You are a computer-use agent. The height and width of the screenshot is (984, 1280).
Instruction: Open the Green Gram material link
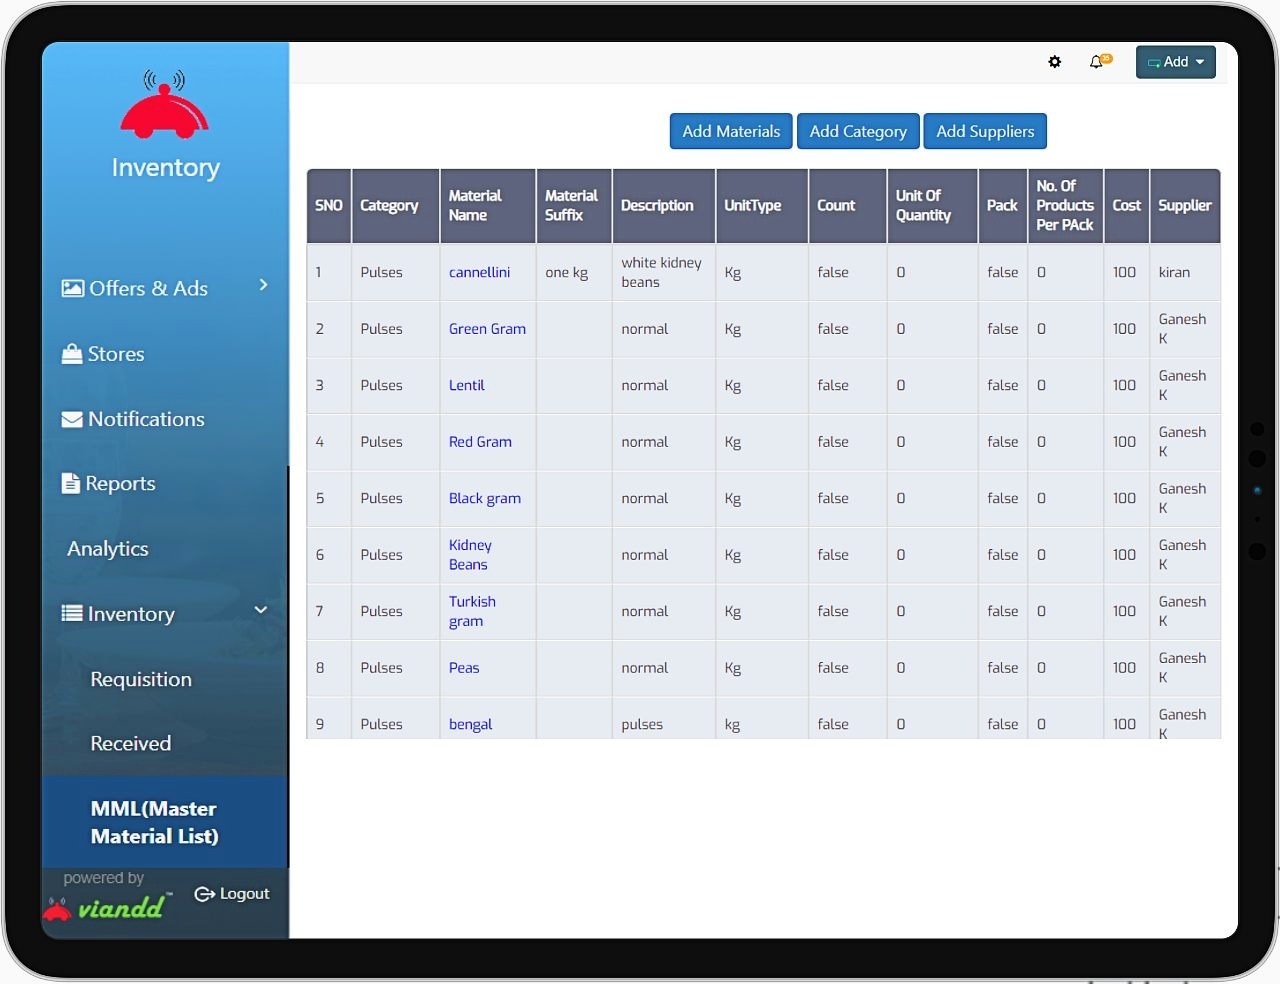point(487,329)
